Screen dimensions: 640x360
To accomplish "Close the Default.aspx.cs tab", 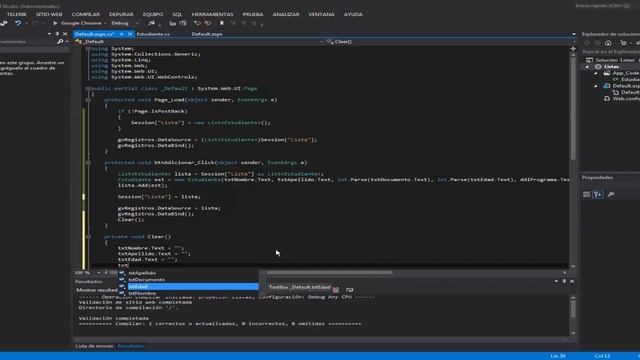I will [130, 34].
